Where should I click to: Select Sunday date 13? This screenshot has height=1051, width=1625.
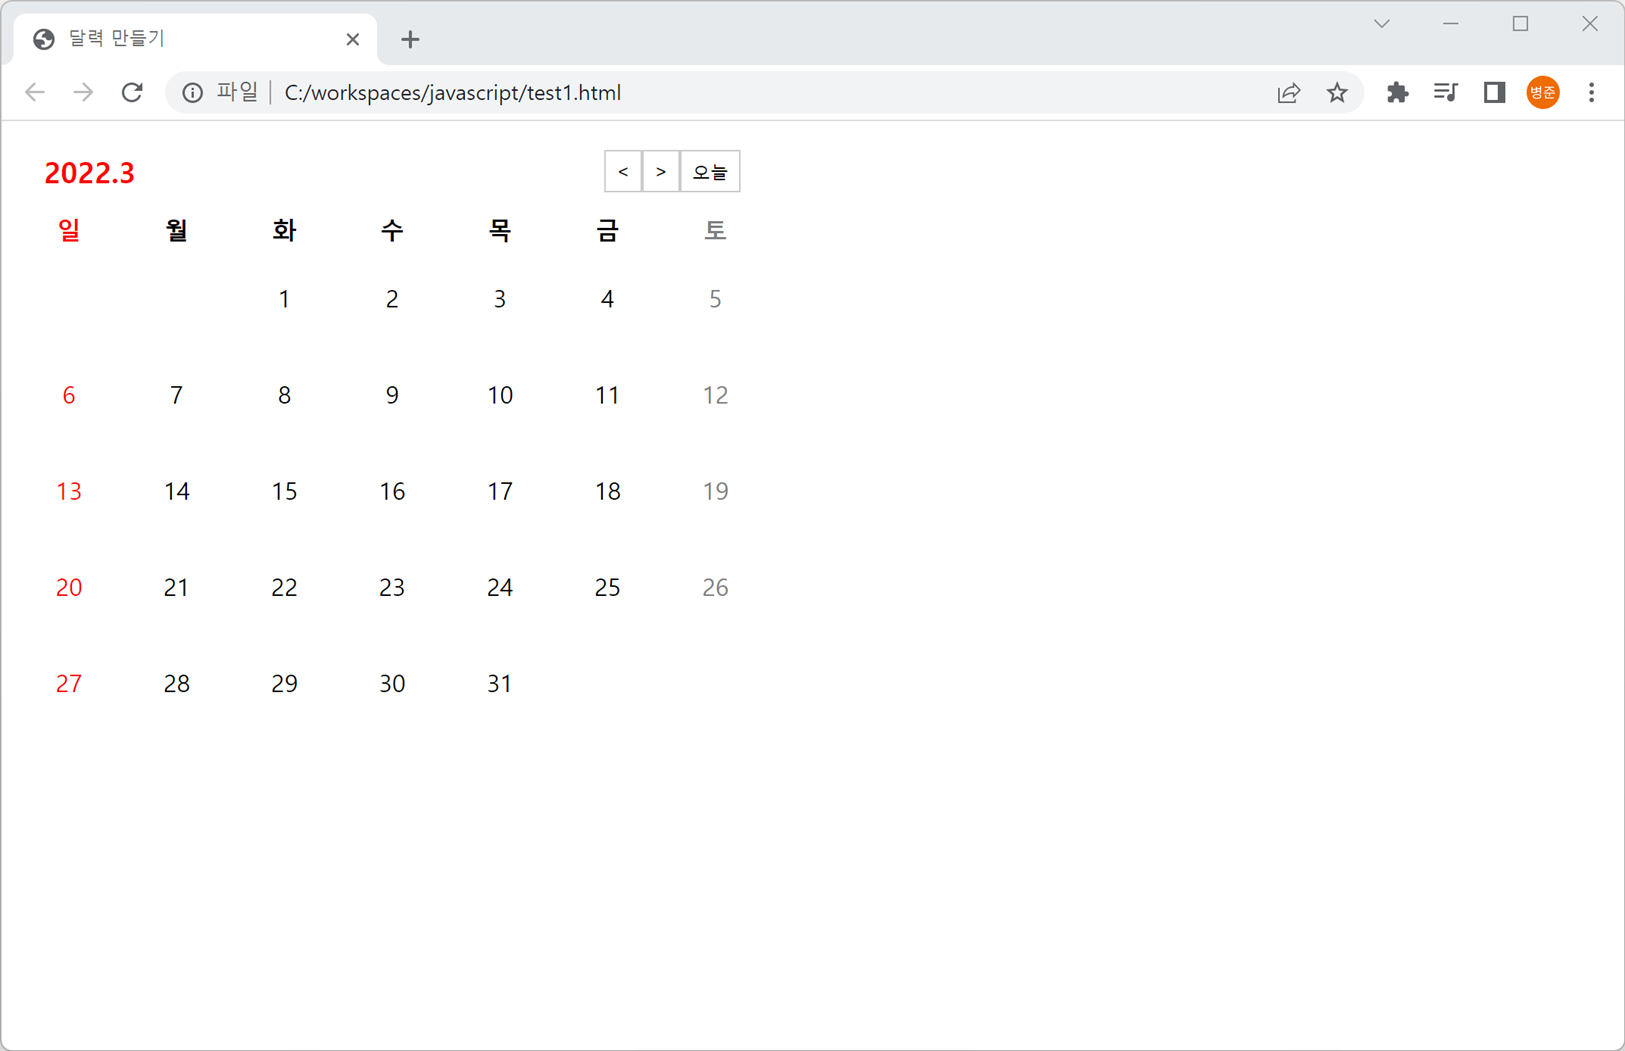point(69,491)
